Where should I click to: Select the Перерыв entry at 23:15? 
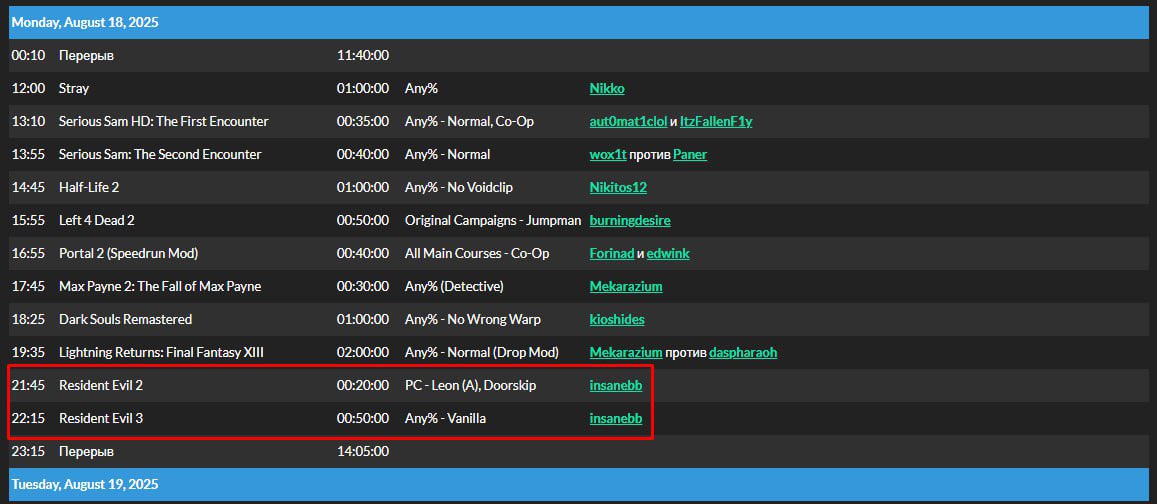coord(86,452)
